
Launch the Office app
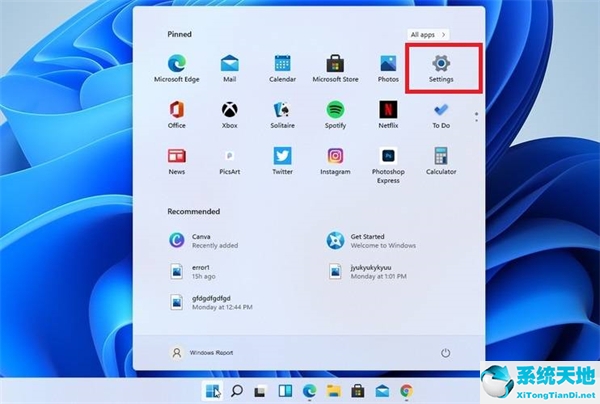click(x=176, y=115)
